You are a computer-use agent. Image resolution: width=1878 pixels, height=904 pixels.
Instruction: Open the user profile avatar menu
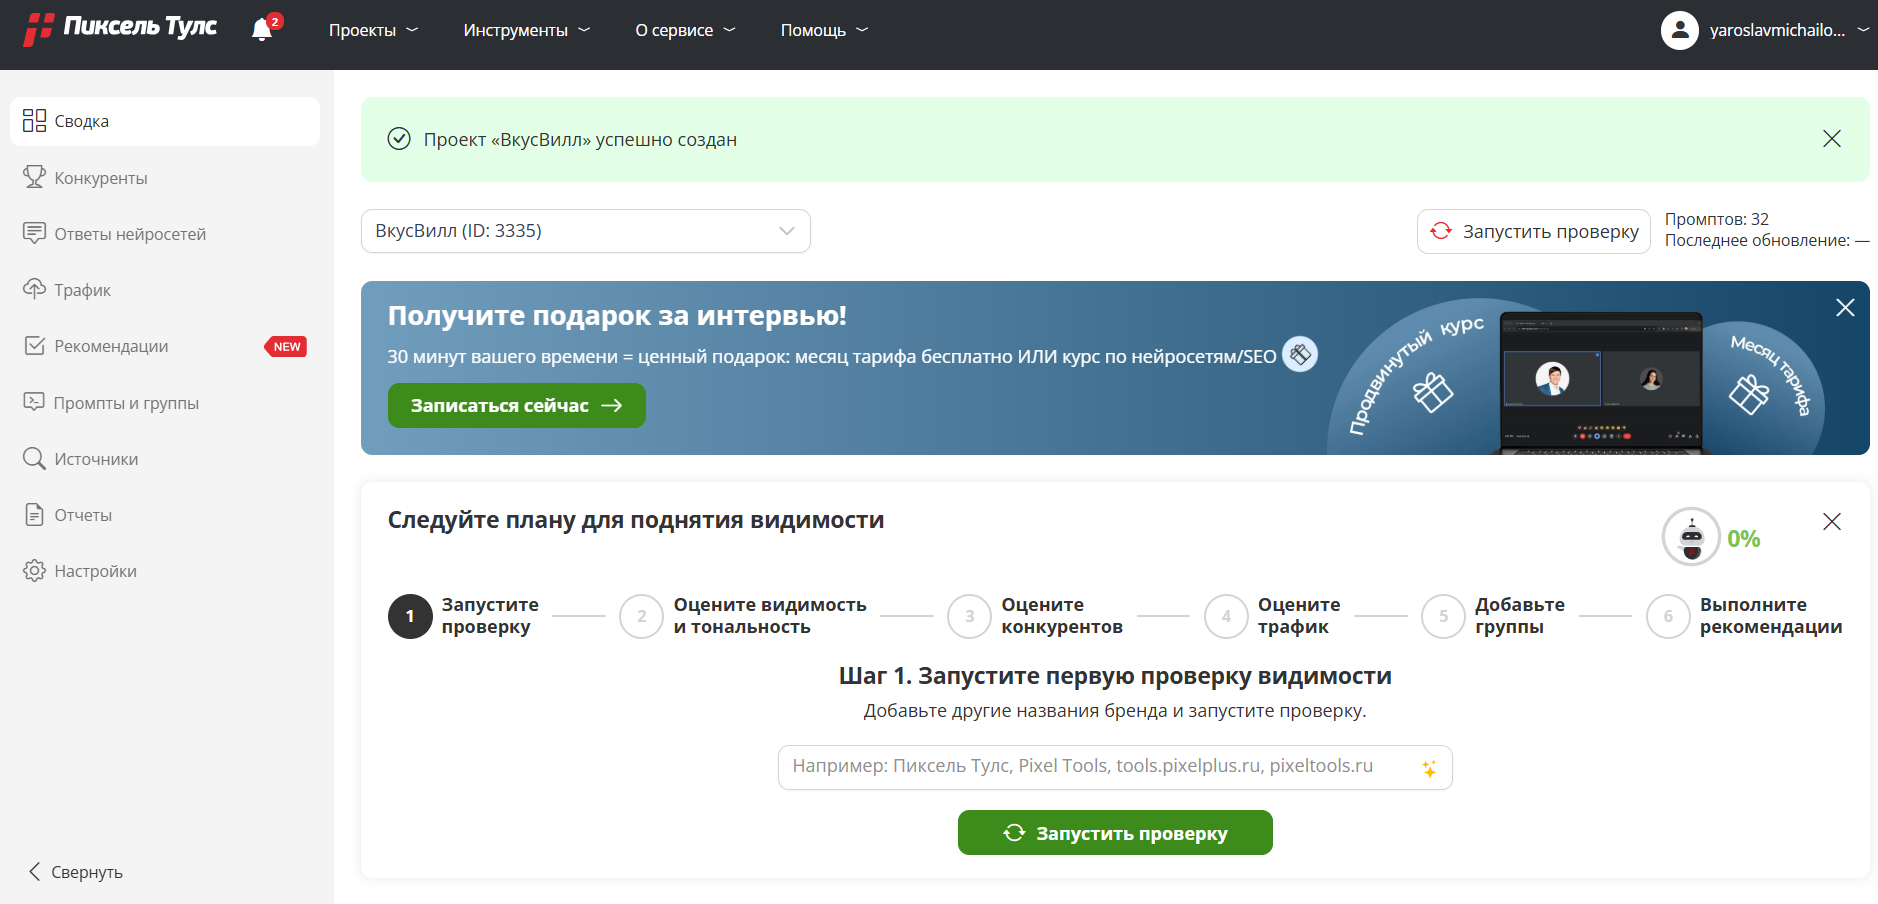[x=1680, y=30]
